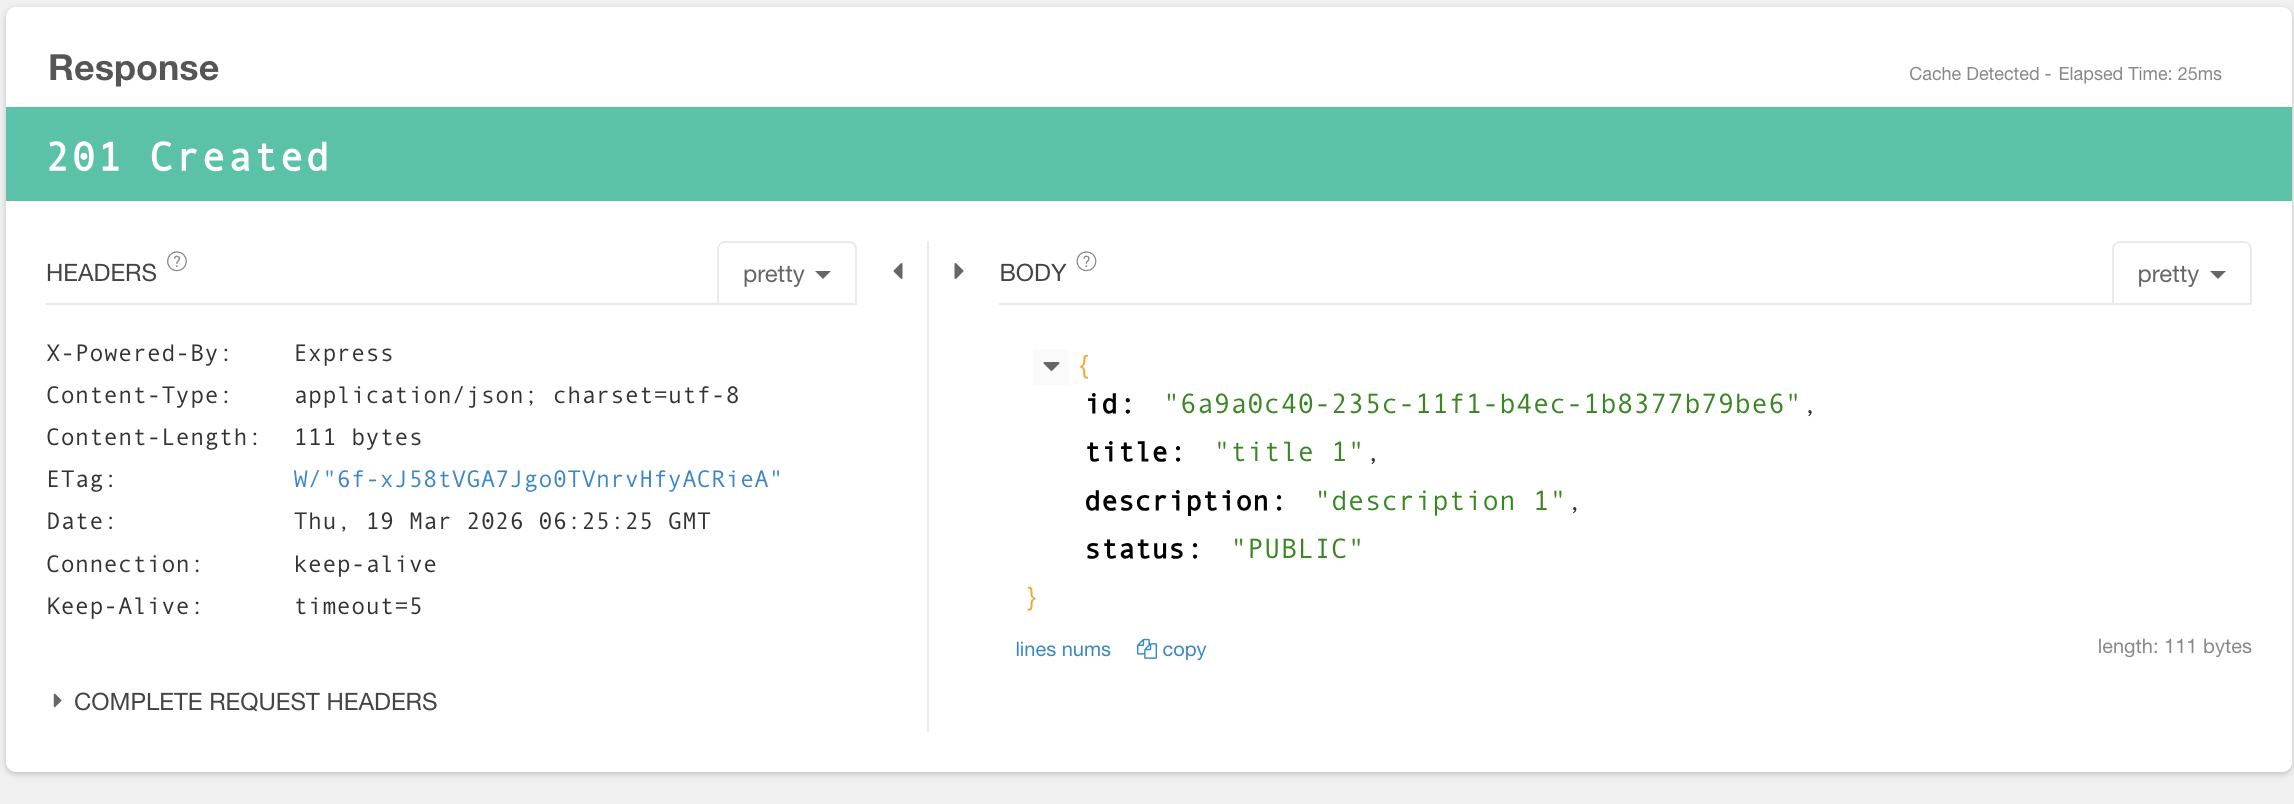Click the closing brace of JSON body
The image size is (2294, 804).
(1031, 598)
